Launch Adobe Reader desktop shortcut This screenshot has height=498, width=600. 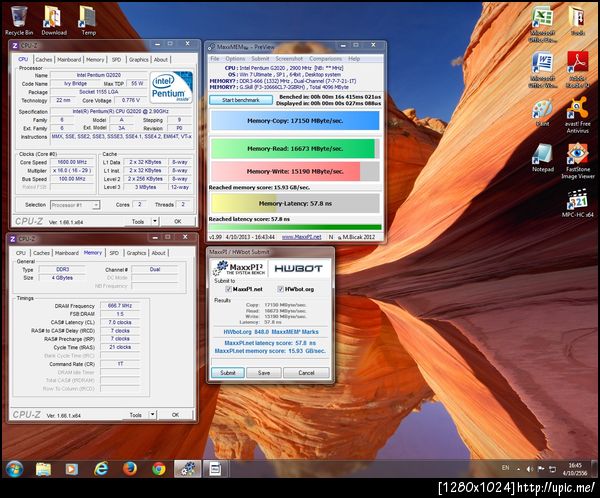click(577, 70)
